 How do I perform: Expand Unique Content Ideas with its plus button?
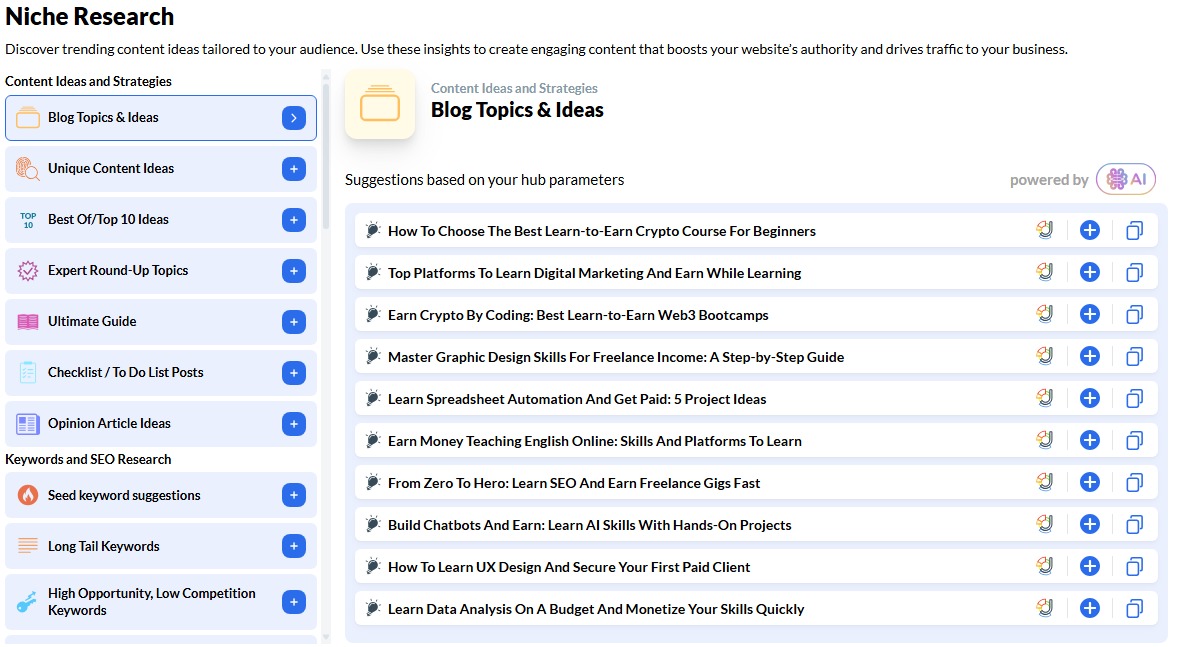pos(293,169)
